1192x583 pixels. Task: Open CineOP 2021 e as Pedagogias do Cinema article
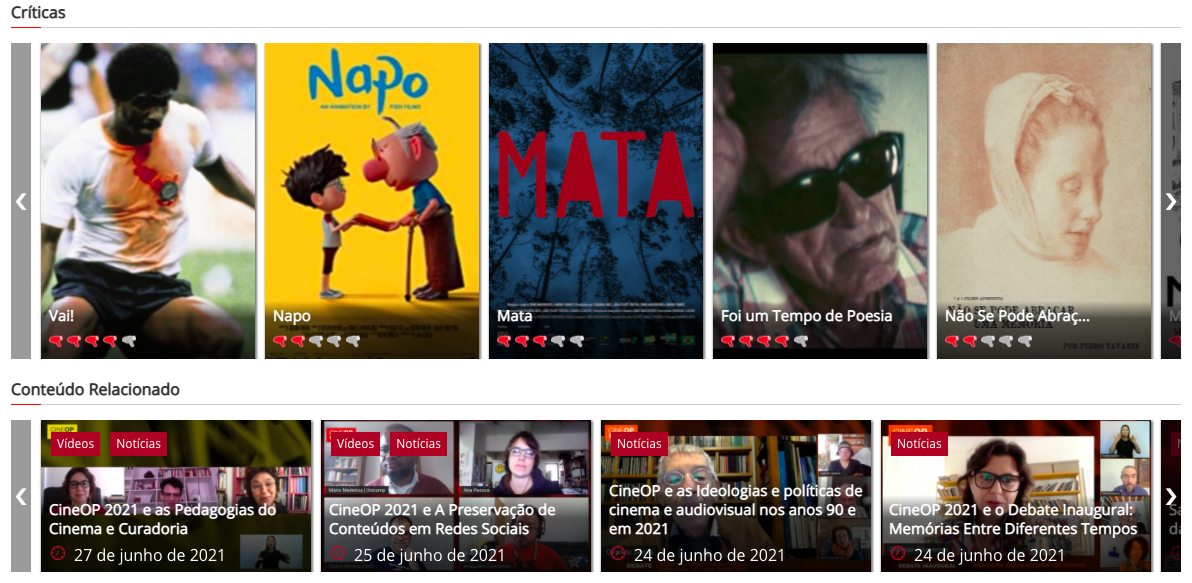163,519
